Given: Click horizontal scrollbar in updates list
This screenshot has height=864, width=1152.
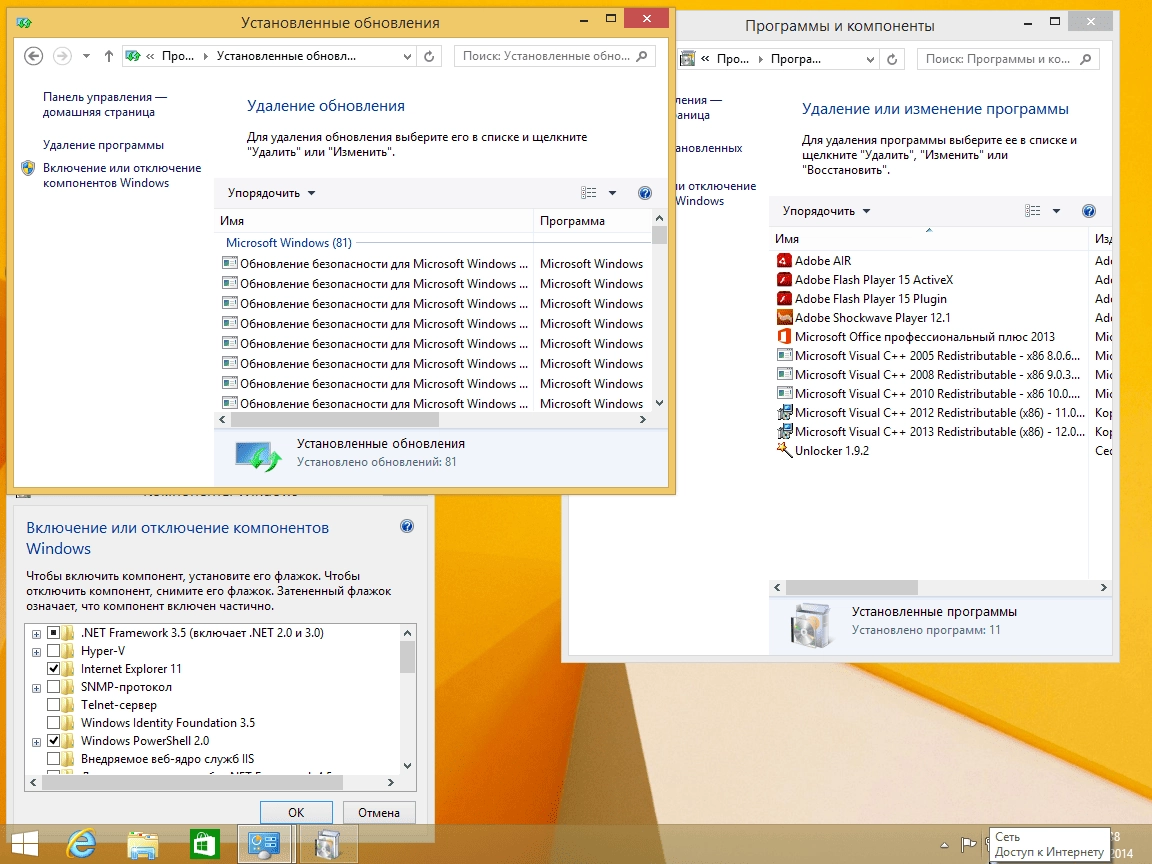Looking at the screenshot, I should click(x=334, y=420).
